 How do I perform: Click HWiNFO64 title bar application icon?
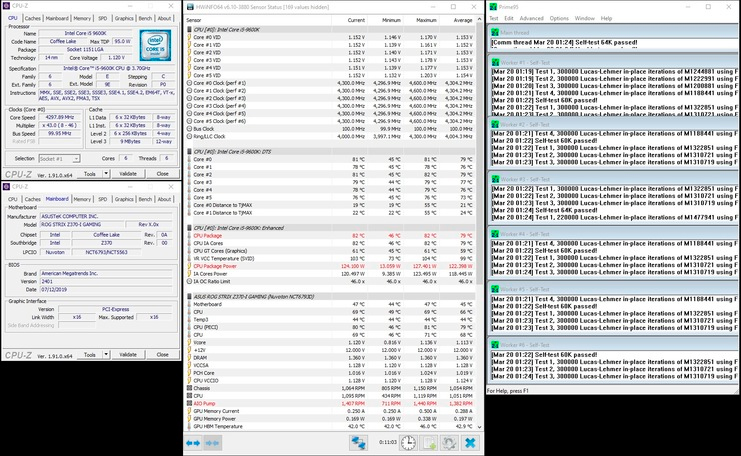pos(190,7)
